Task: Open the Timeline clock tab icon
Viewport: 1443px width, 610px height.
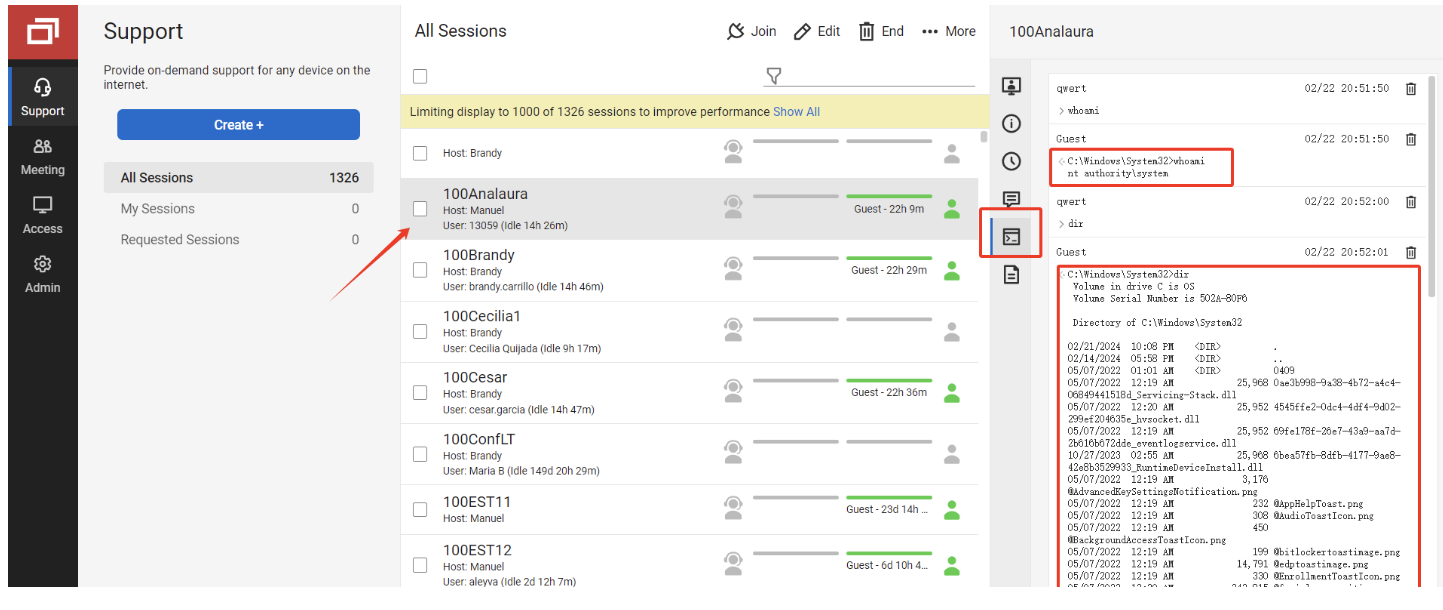Action: click(x=1011, y=161)
